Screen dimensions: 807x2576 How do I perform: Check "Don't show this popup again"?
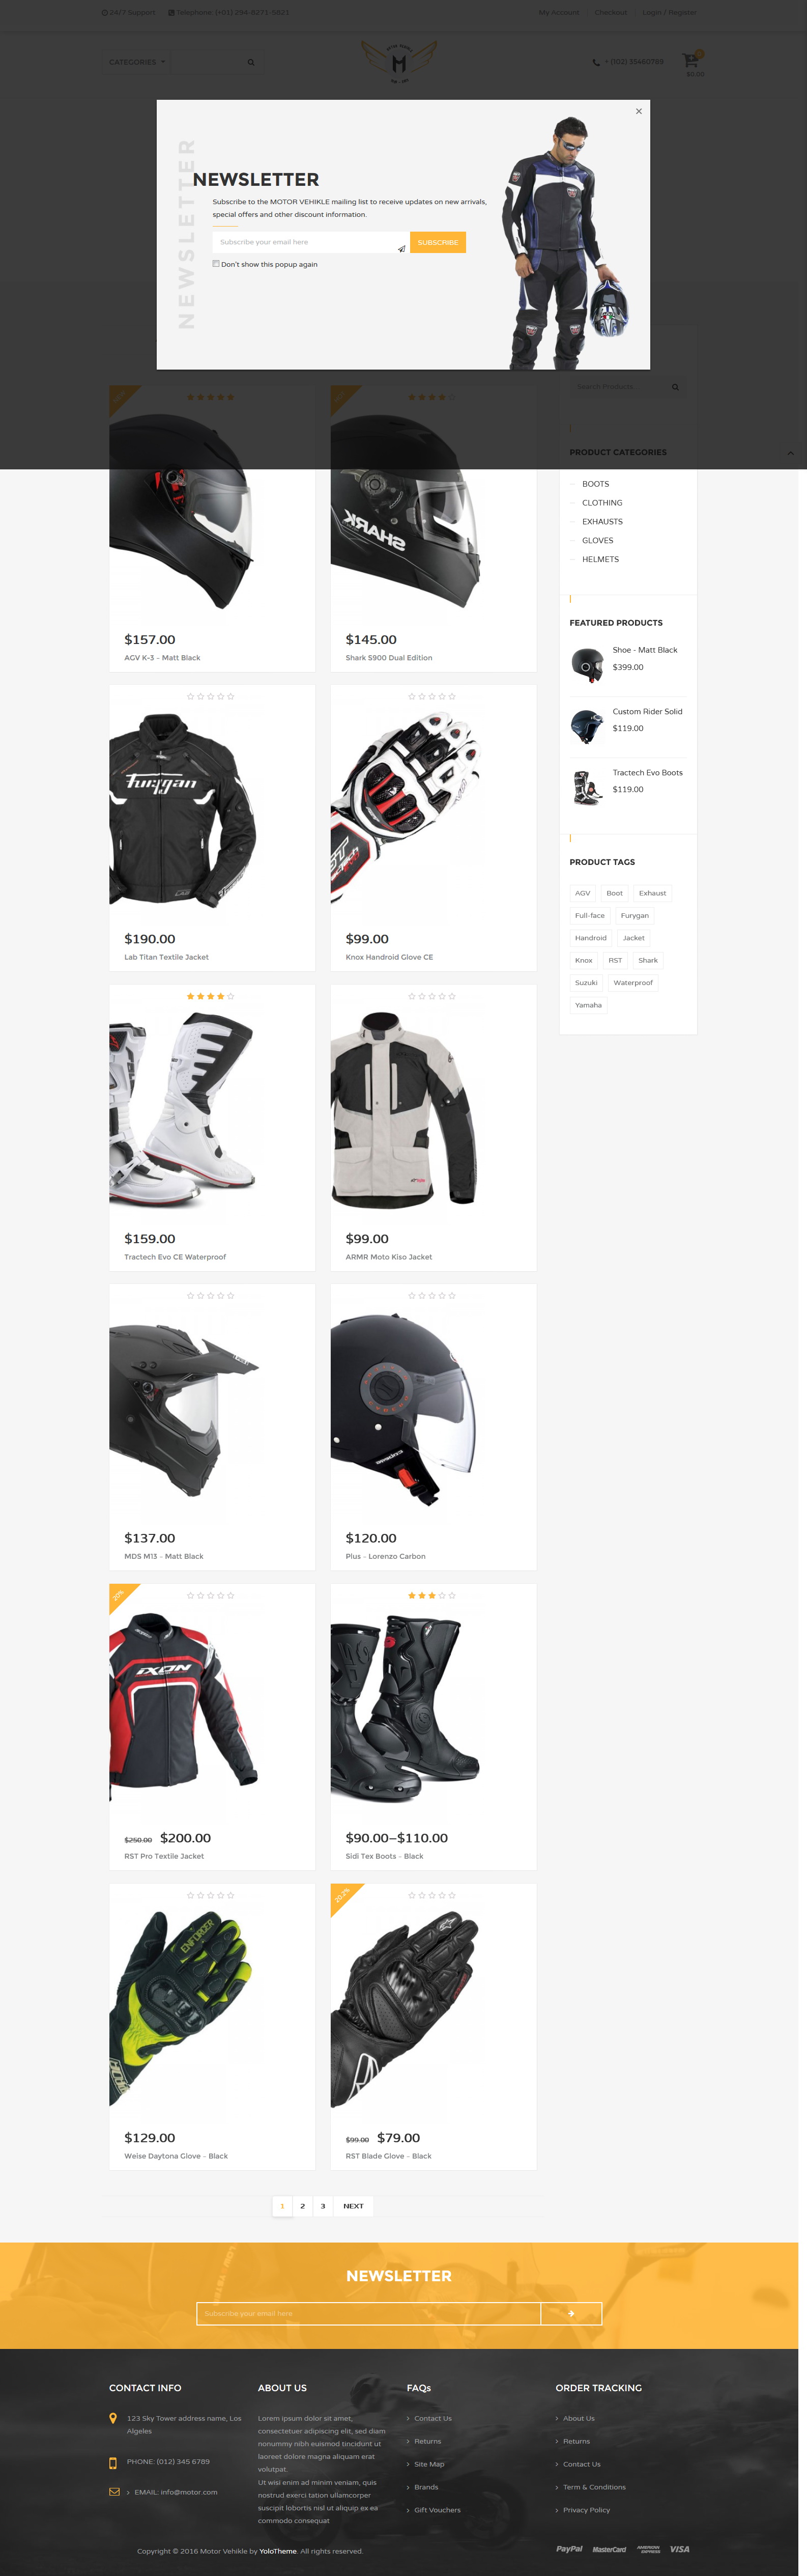click(216, 264)
